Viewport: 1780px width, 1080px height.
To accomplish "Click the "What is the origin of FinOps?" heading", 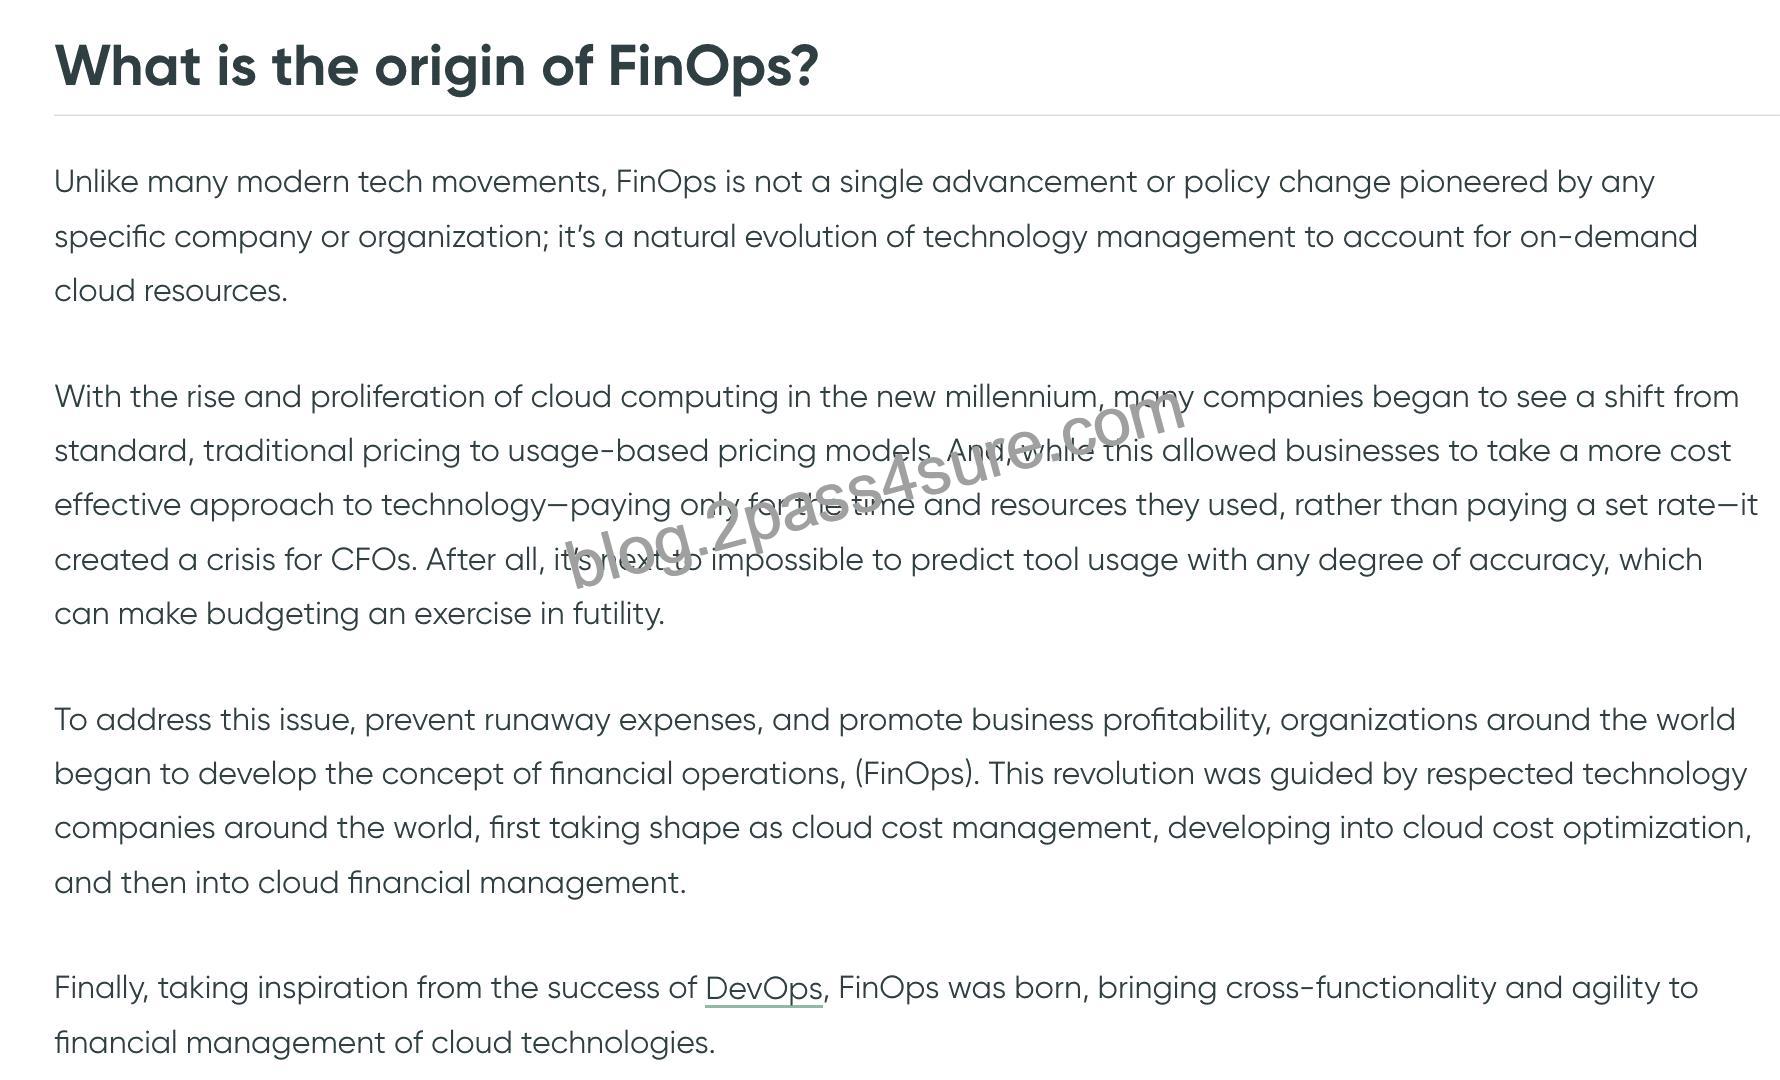I will 437,66.
